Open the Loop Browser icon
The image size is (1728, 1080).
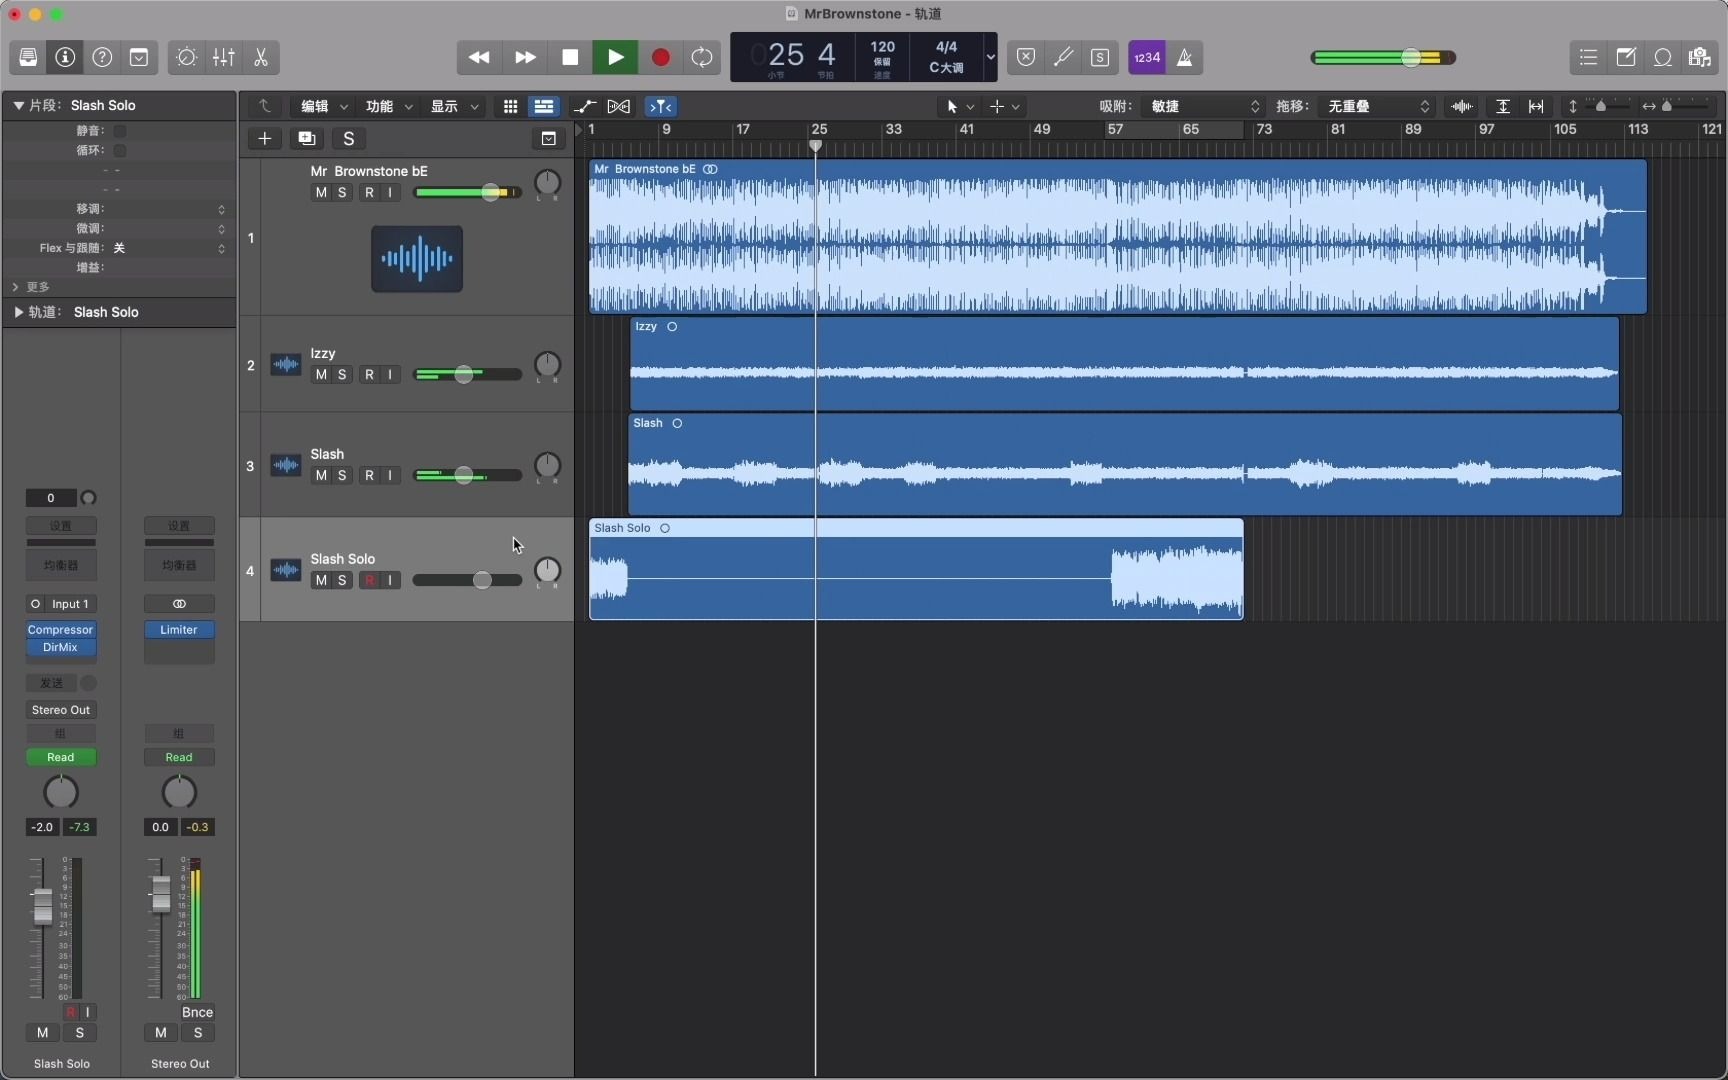tap(1663, 57)
